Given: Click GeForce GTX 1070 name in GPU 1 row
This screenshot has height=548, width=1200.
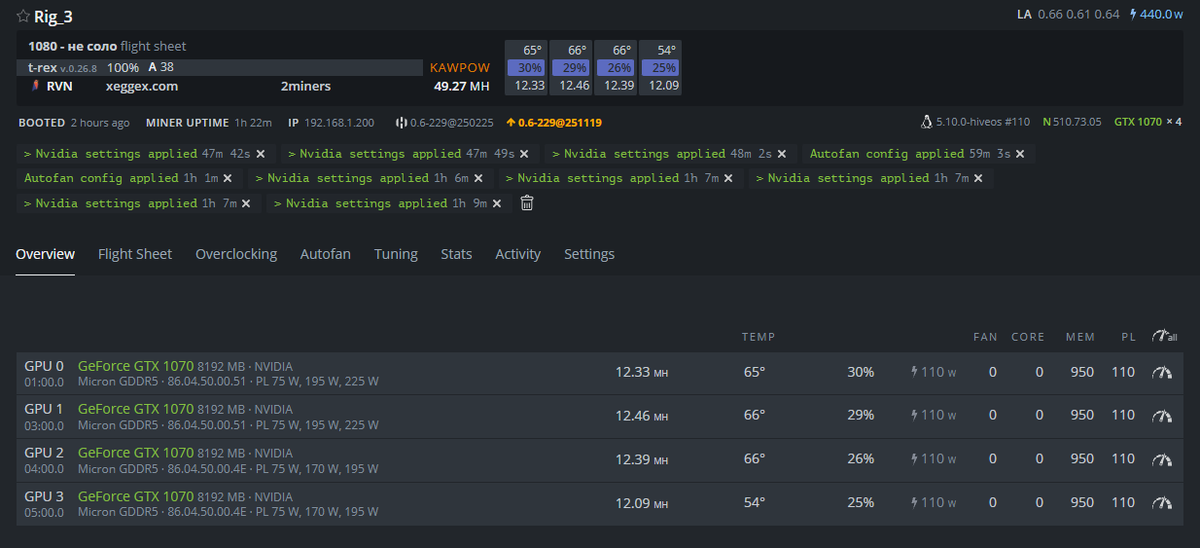Looking at the screenshot, I should pyautogui.click(x=136, y=408).
